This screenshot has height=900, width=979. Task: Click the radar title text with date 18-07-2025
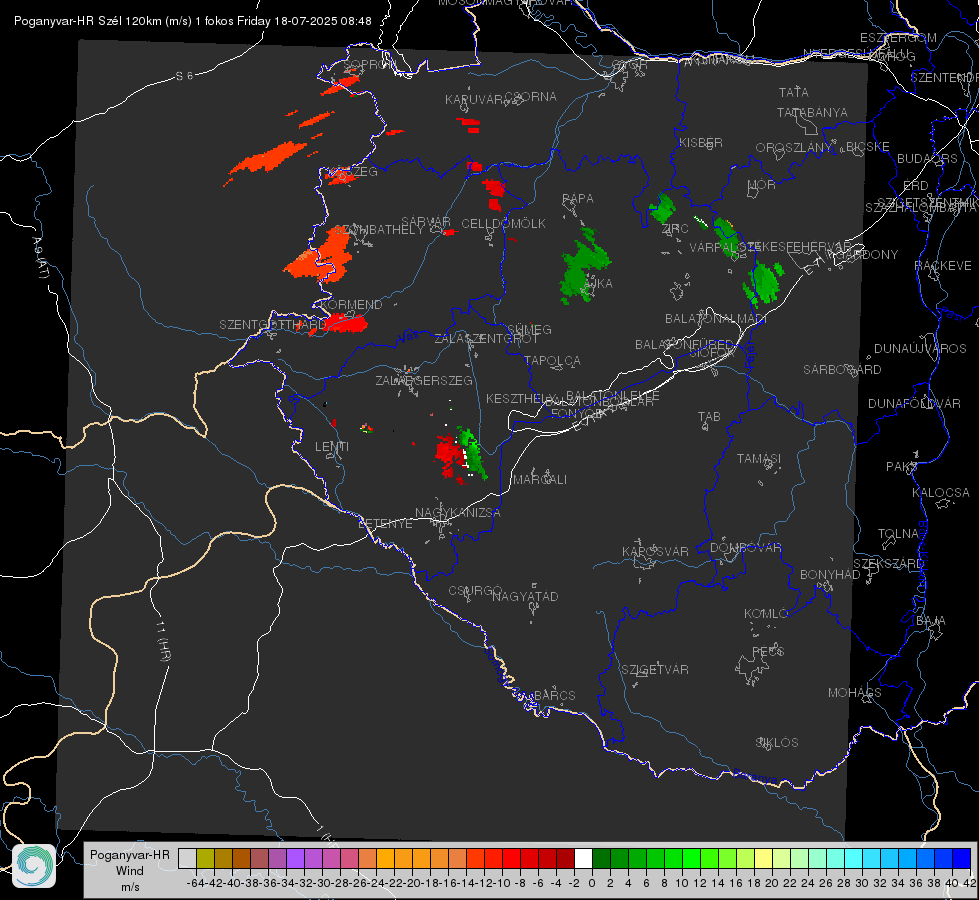click(192, 21)
